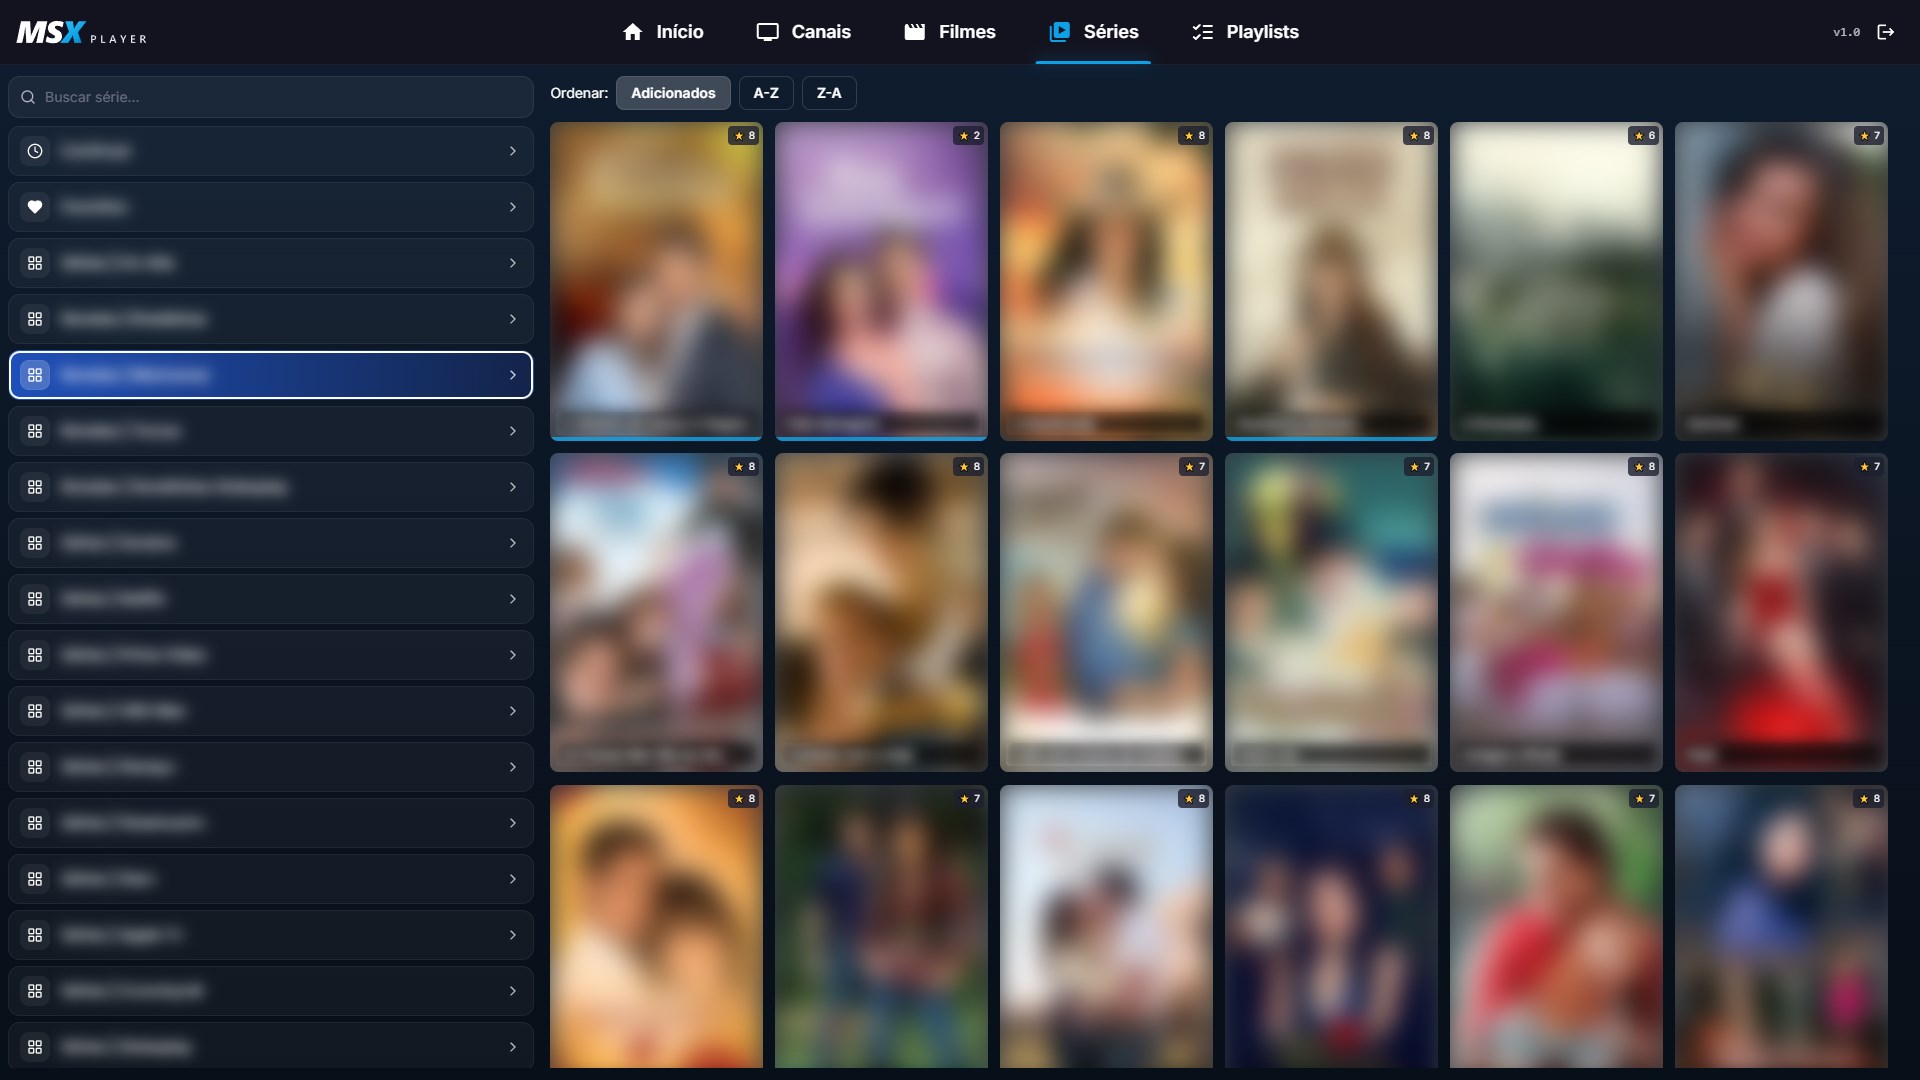1920x1080 pixels.
Task: Expand the clock-icon row with its chevron
Action: click(513, 151)
